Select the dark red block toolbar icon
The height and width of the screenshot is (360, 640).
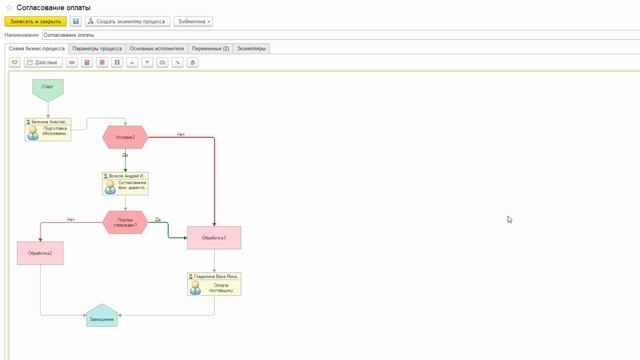(87, 62)
